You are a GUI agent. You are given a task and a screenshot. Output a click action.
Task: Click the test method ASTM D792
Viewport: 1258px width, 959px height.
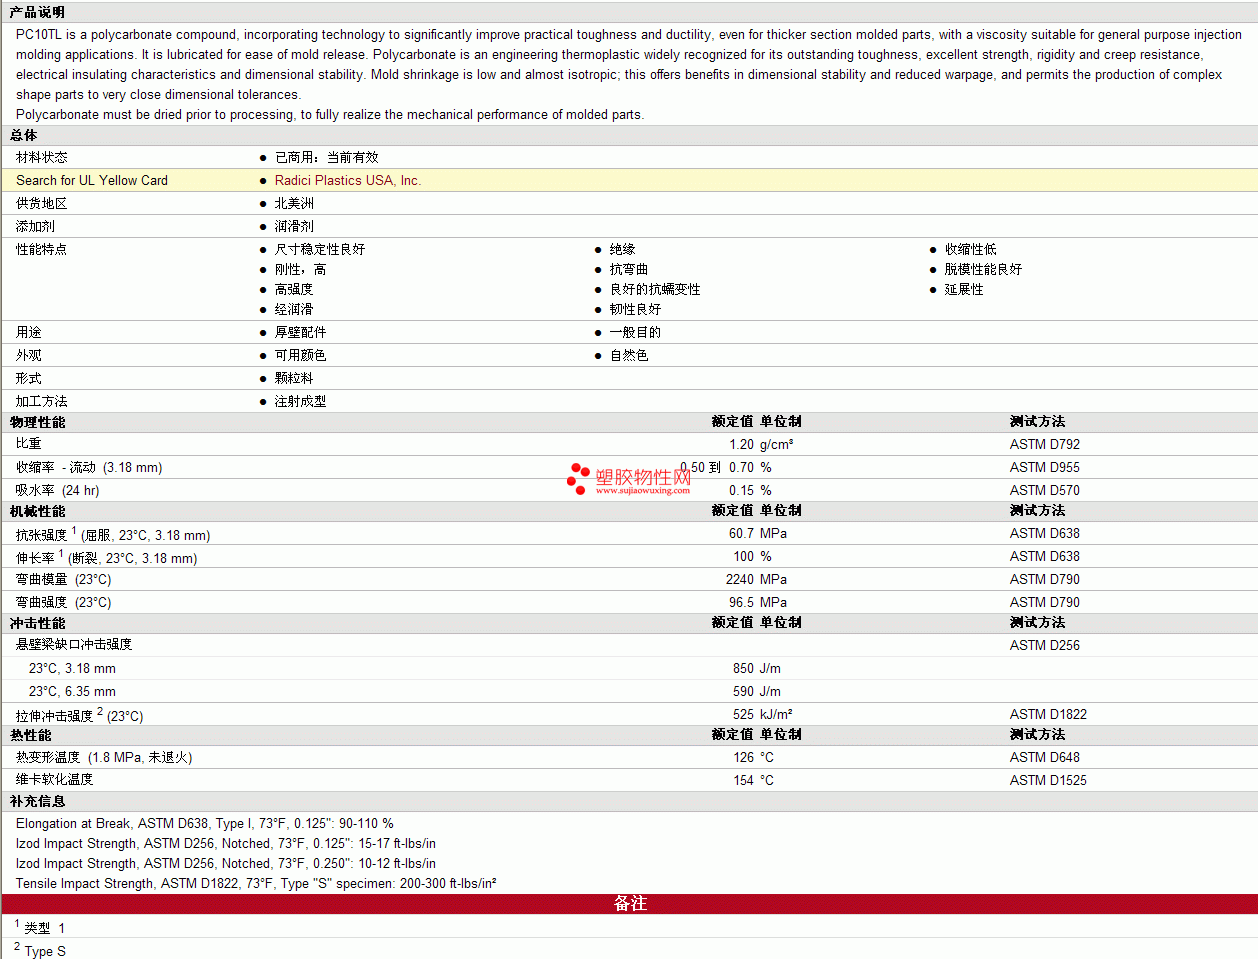(1045, 444)
